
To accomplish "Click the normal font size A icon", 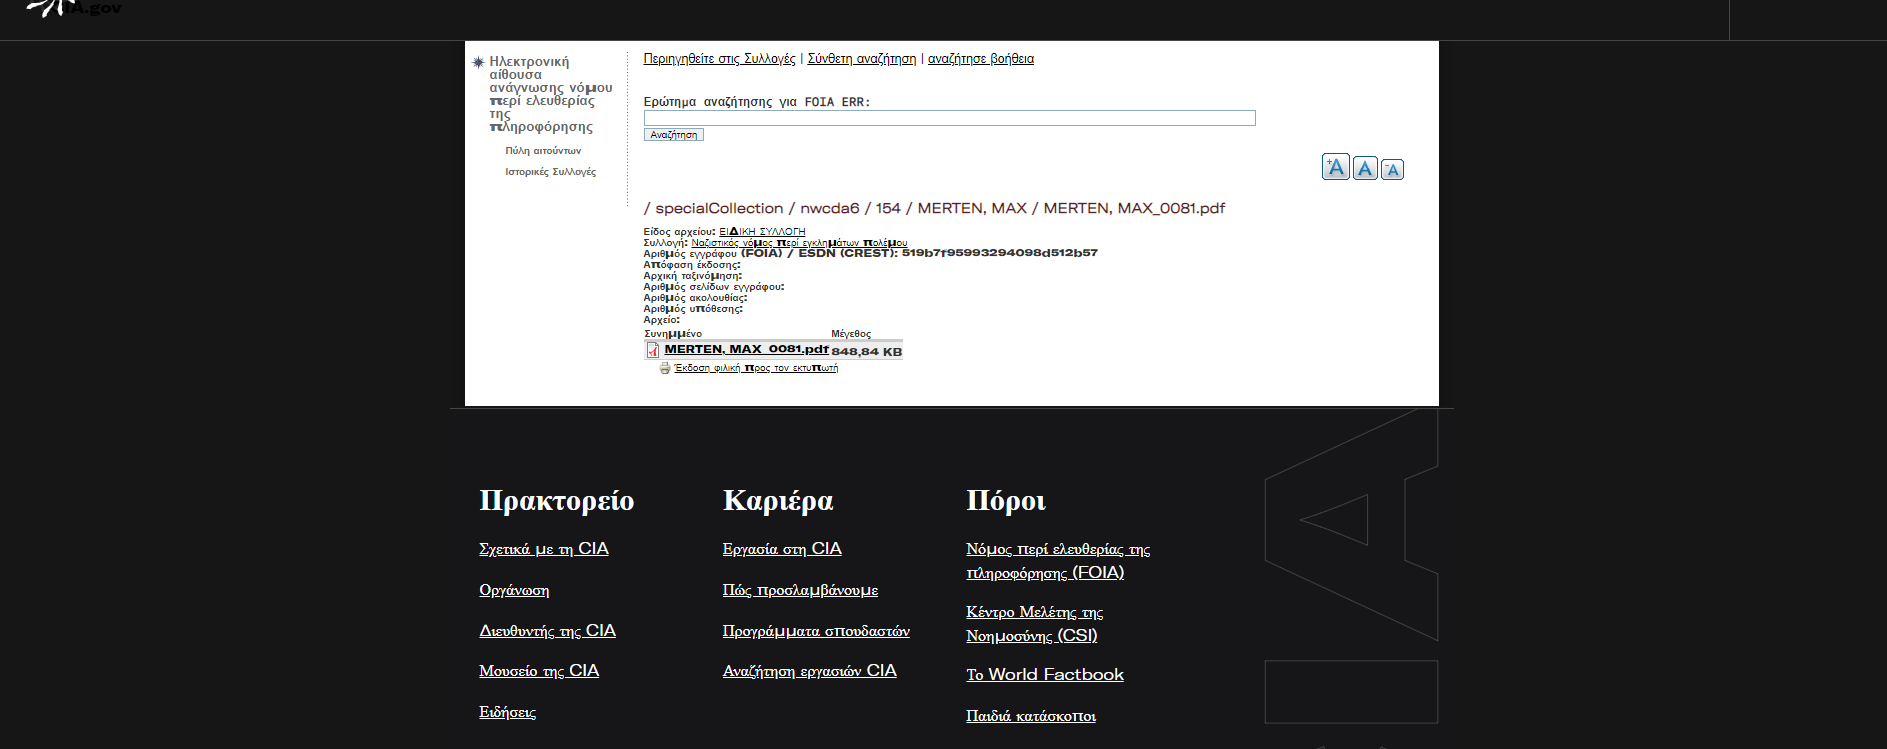I will (1365, 168).
